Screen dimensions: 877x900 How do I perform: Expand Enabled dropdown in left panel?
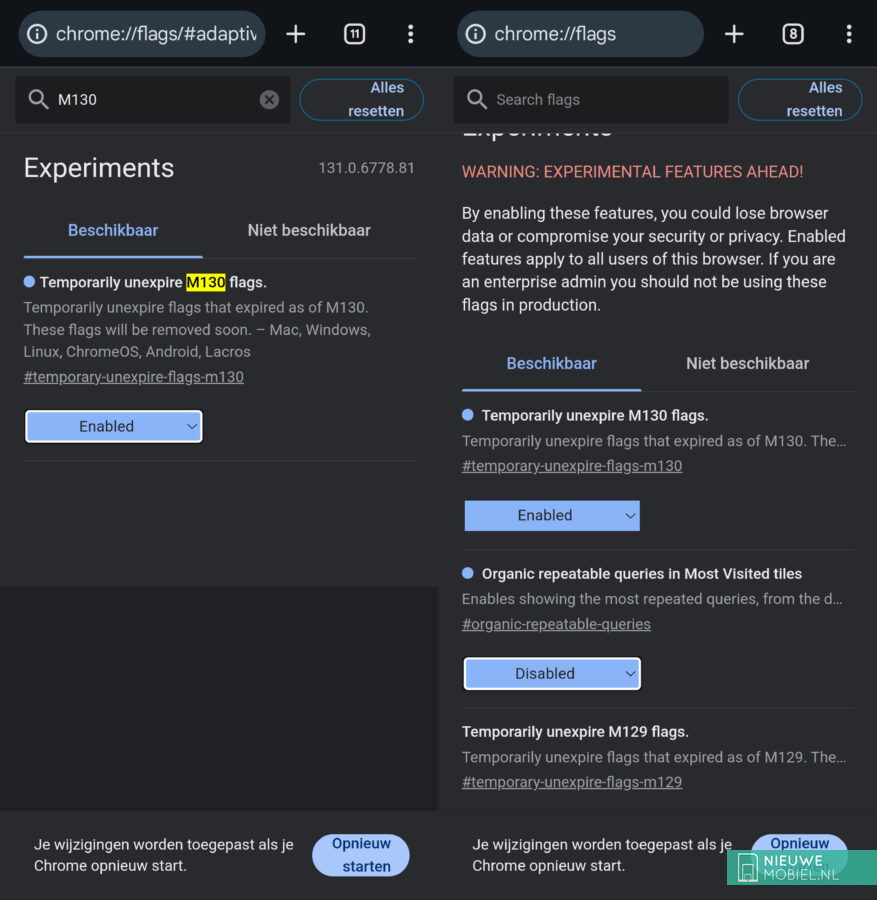click(x=114, y=426)
